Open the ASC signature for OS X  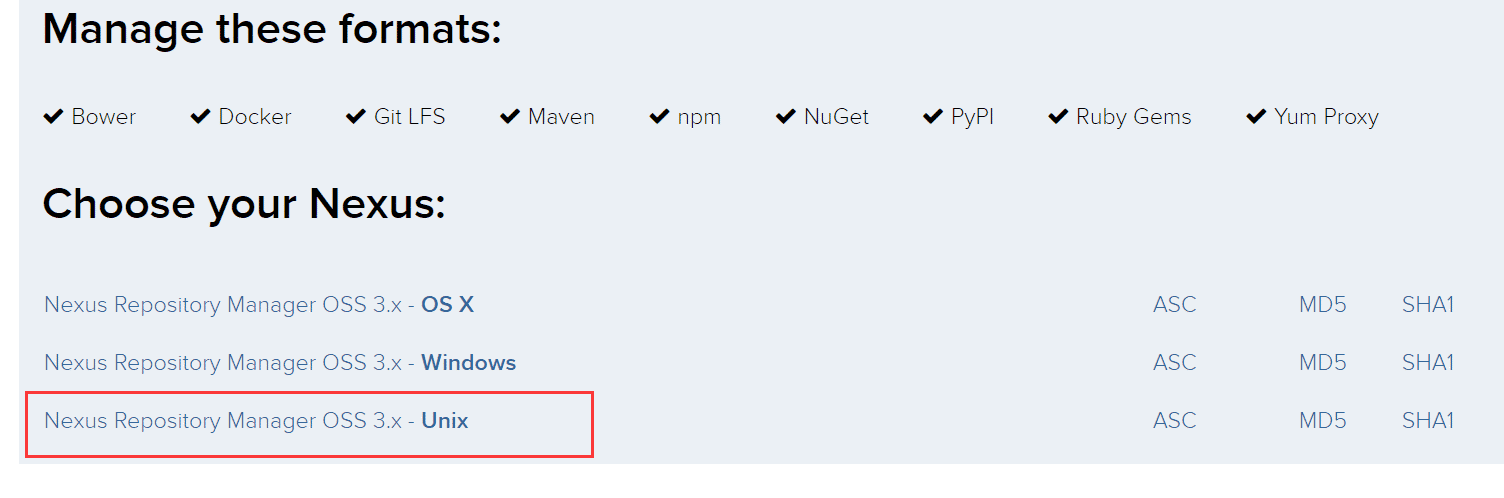coord(1174,304)
